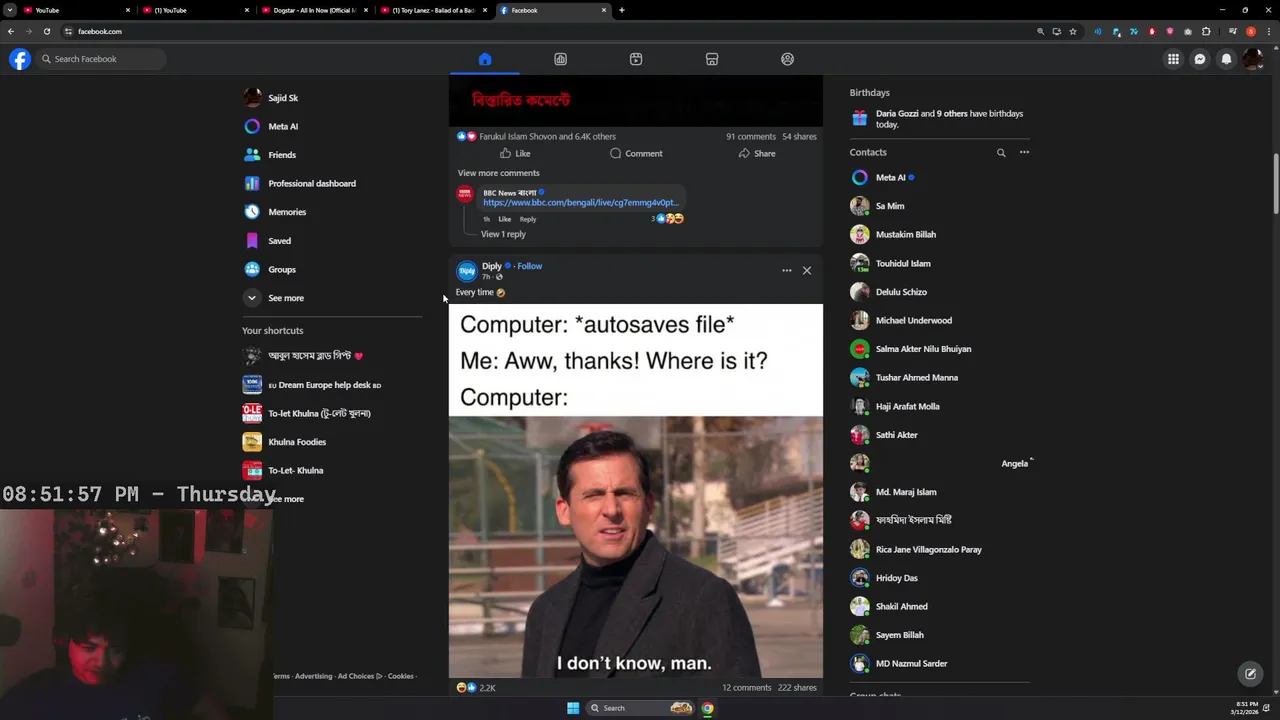
Task: Click 12 comments on Diply post
Action: point(747,688)
